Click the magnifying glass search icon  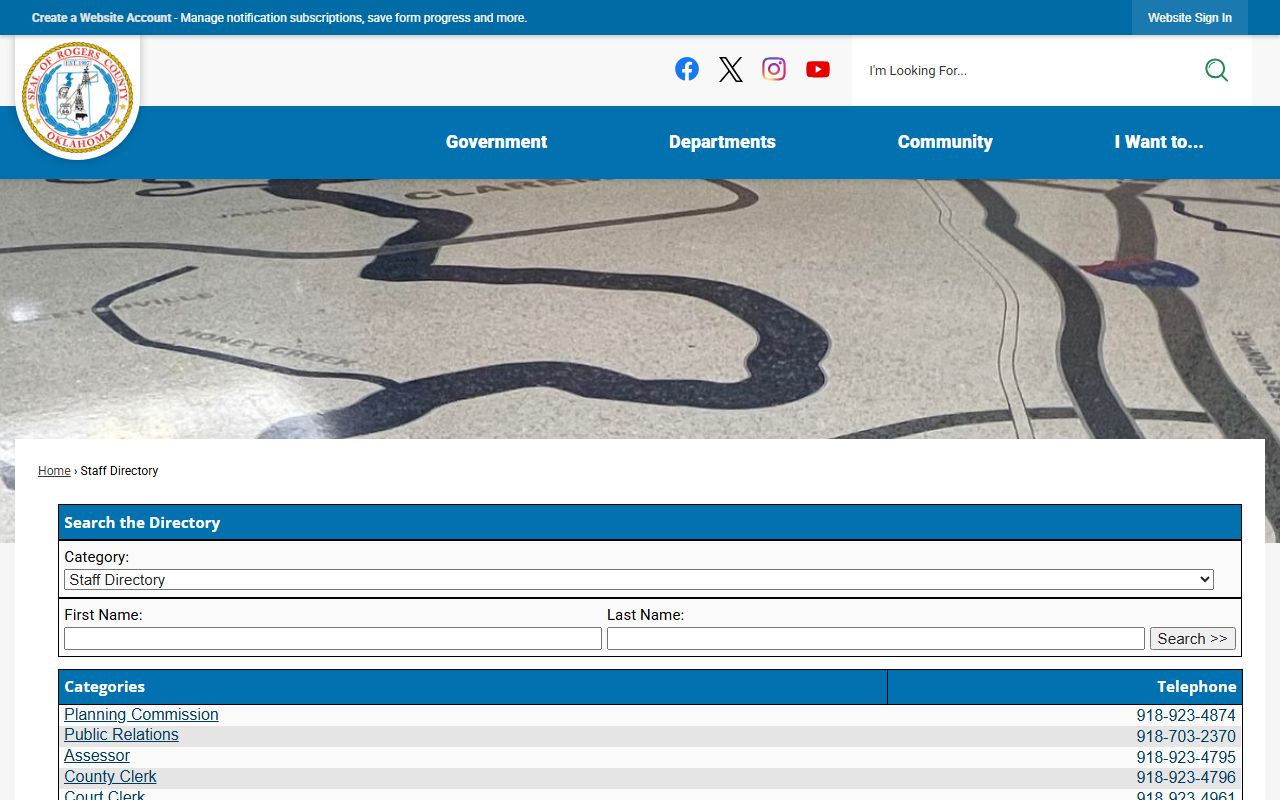[x=1216, y=70]
